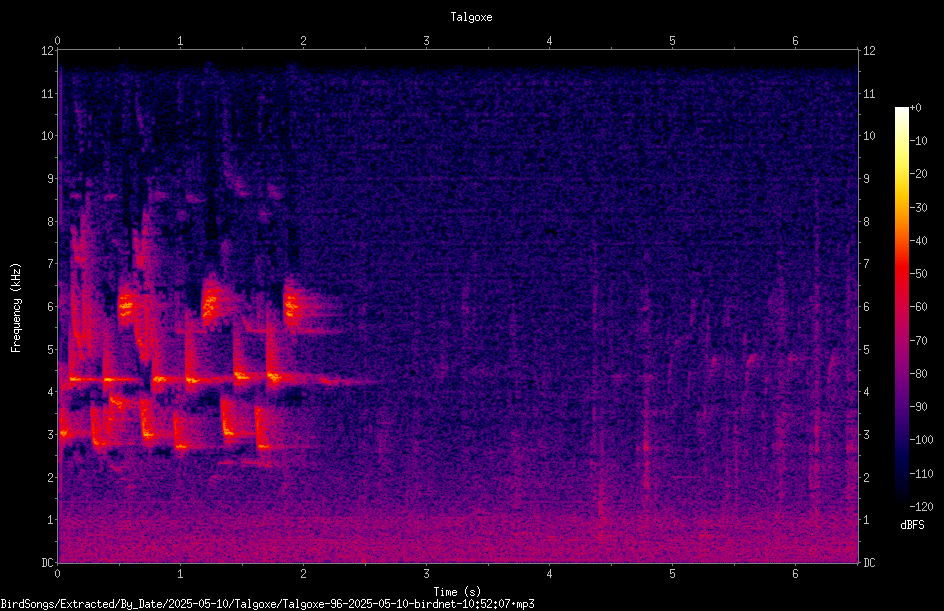Click the 12 kHz label on left axis
This screenshot has height=611, width=944.
(48, 51)
